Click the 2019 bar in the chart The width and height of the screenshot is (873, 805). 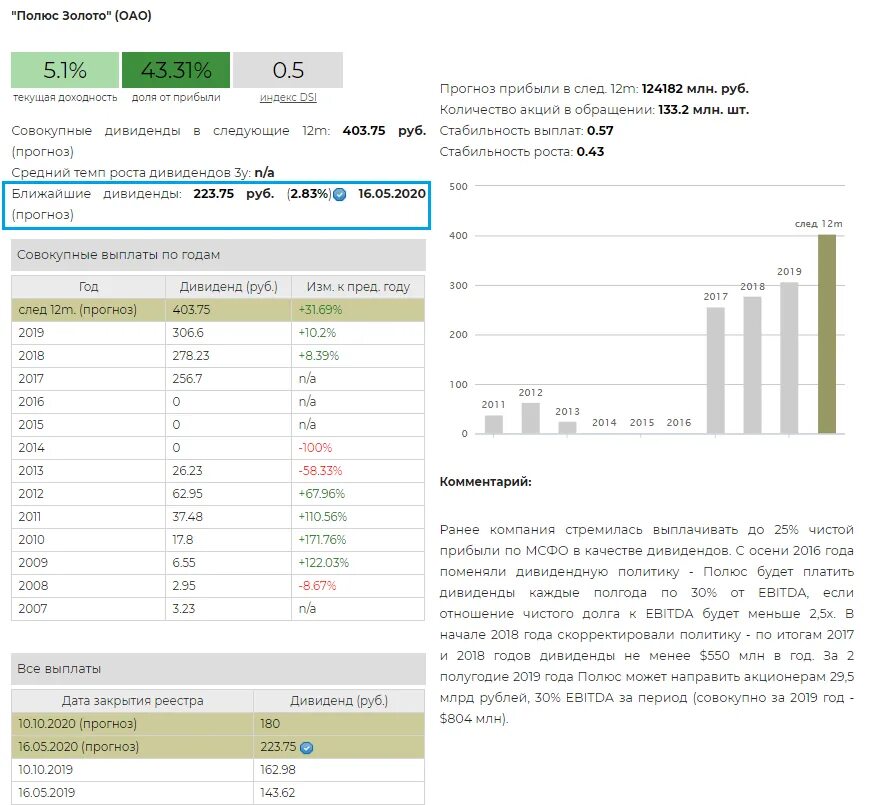pyautogui.click(x=789, y=358)
